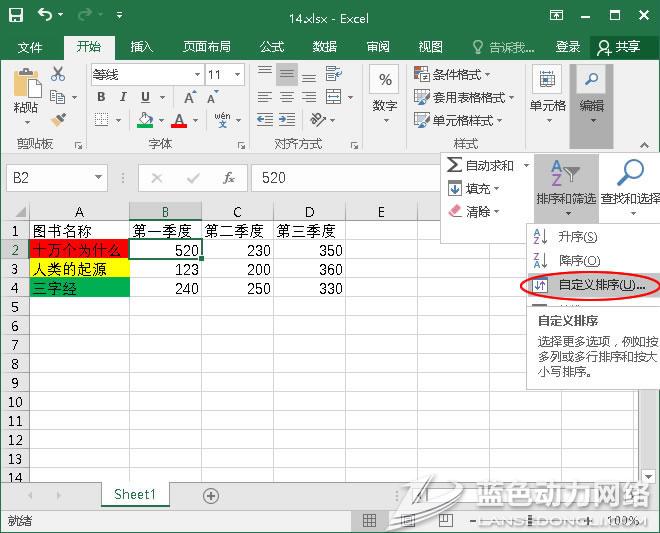Switch to the 数据 data tab
The height and width of the screenshot is (533, 660).
tap(325, 47)
